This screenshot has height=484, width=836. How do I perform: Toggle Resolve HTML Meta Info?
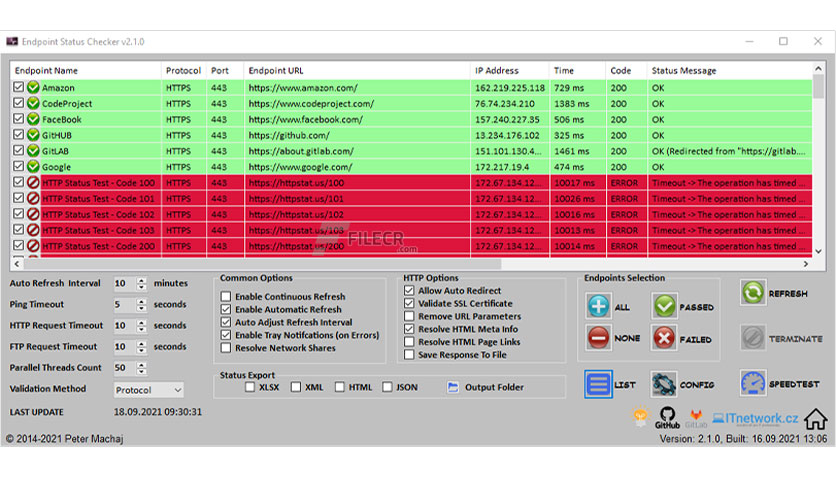pos(409,329)
